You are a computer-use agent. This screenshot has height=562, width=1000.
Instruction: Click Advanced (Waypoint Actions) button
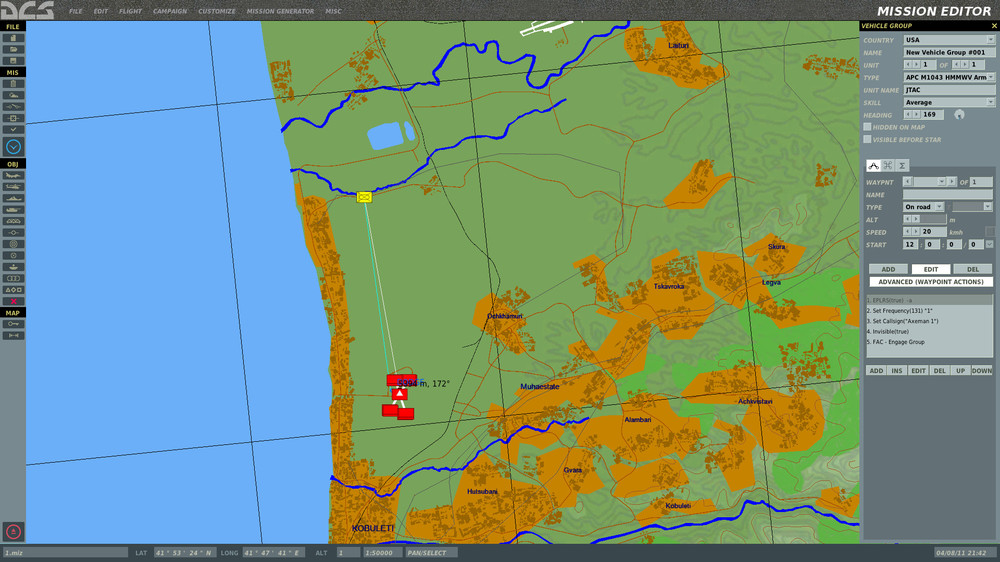click(x=930, y=281)
